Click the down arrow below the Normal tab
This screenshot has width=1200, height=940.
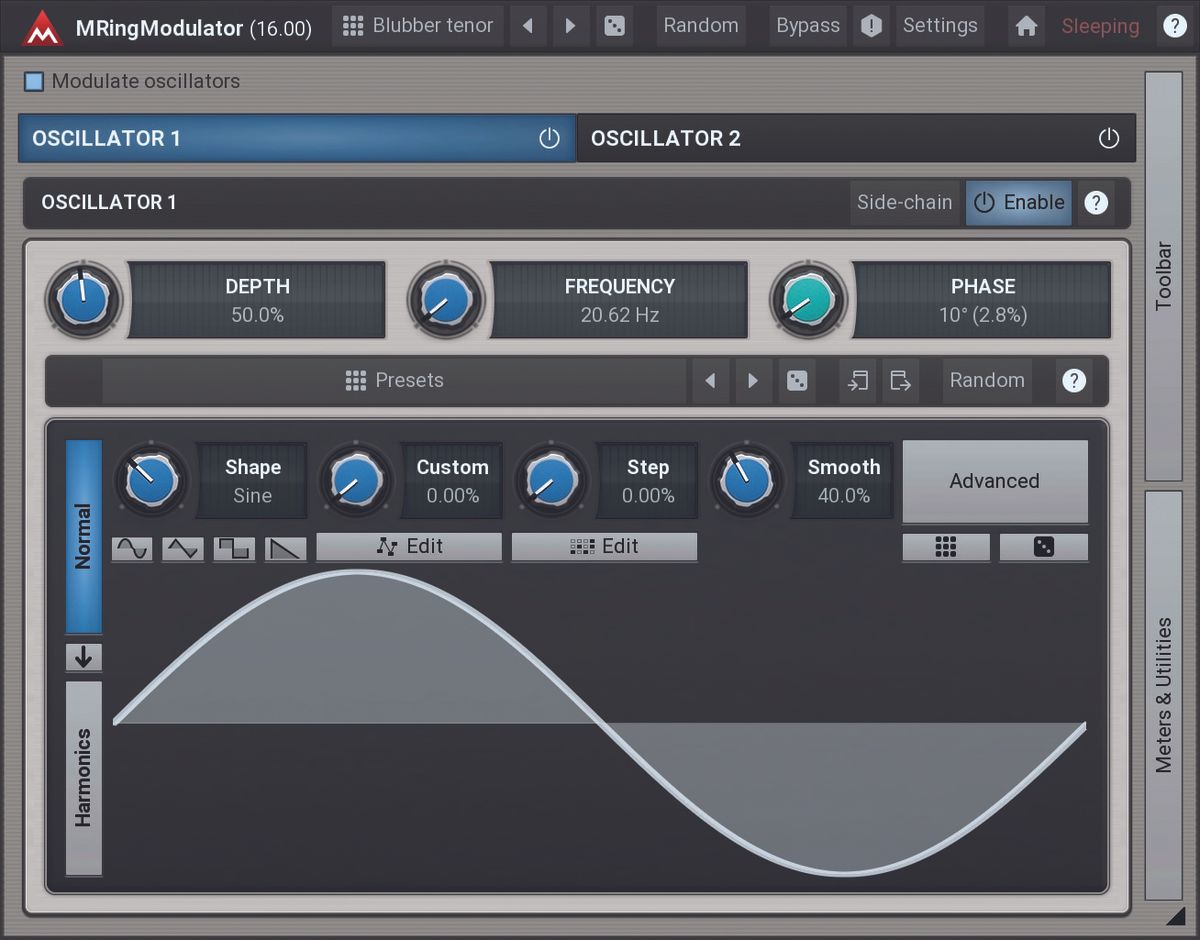coord(84,657)
